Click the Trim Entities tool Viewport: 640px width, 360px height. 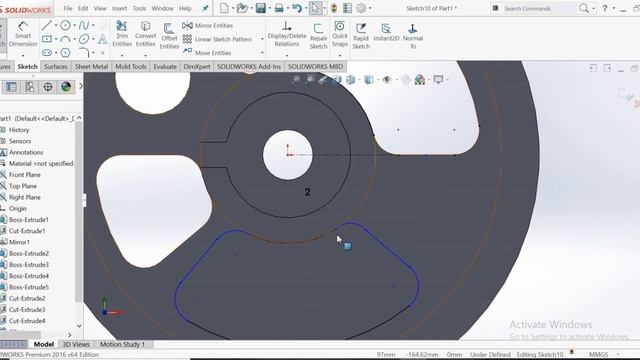[122, 34]
